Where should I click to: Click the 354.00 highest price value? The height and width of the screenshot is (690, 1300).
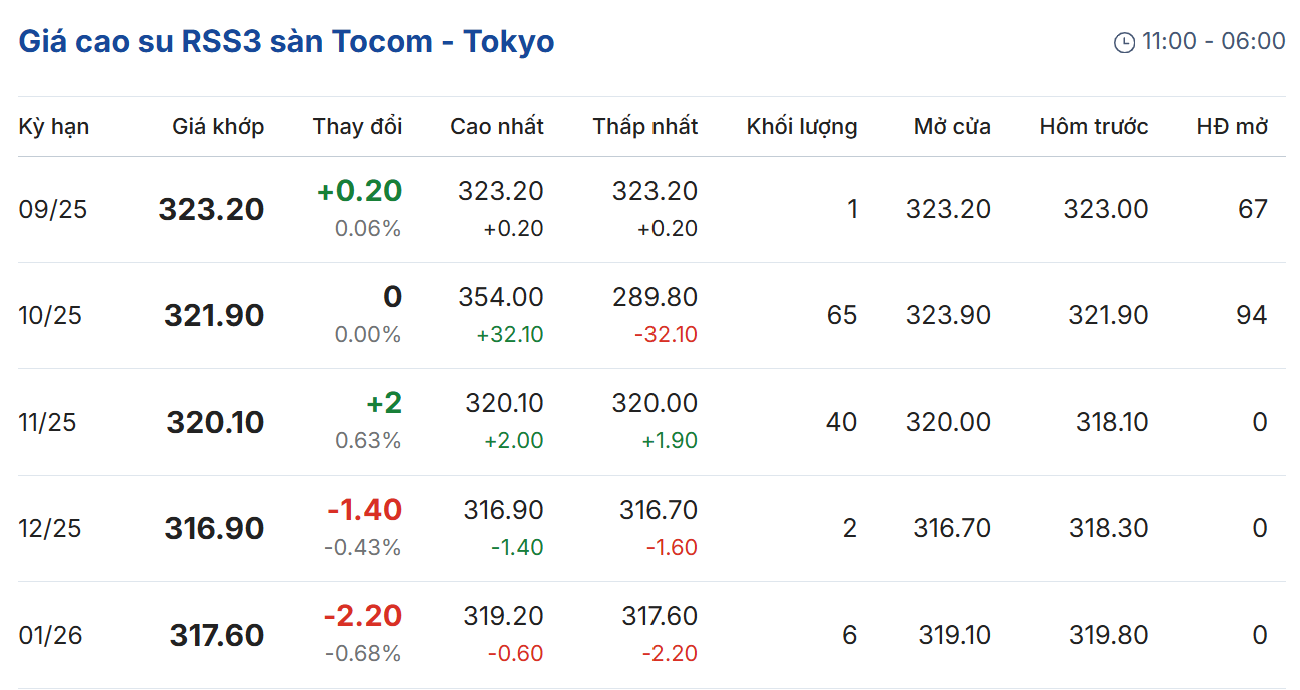501,297
